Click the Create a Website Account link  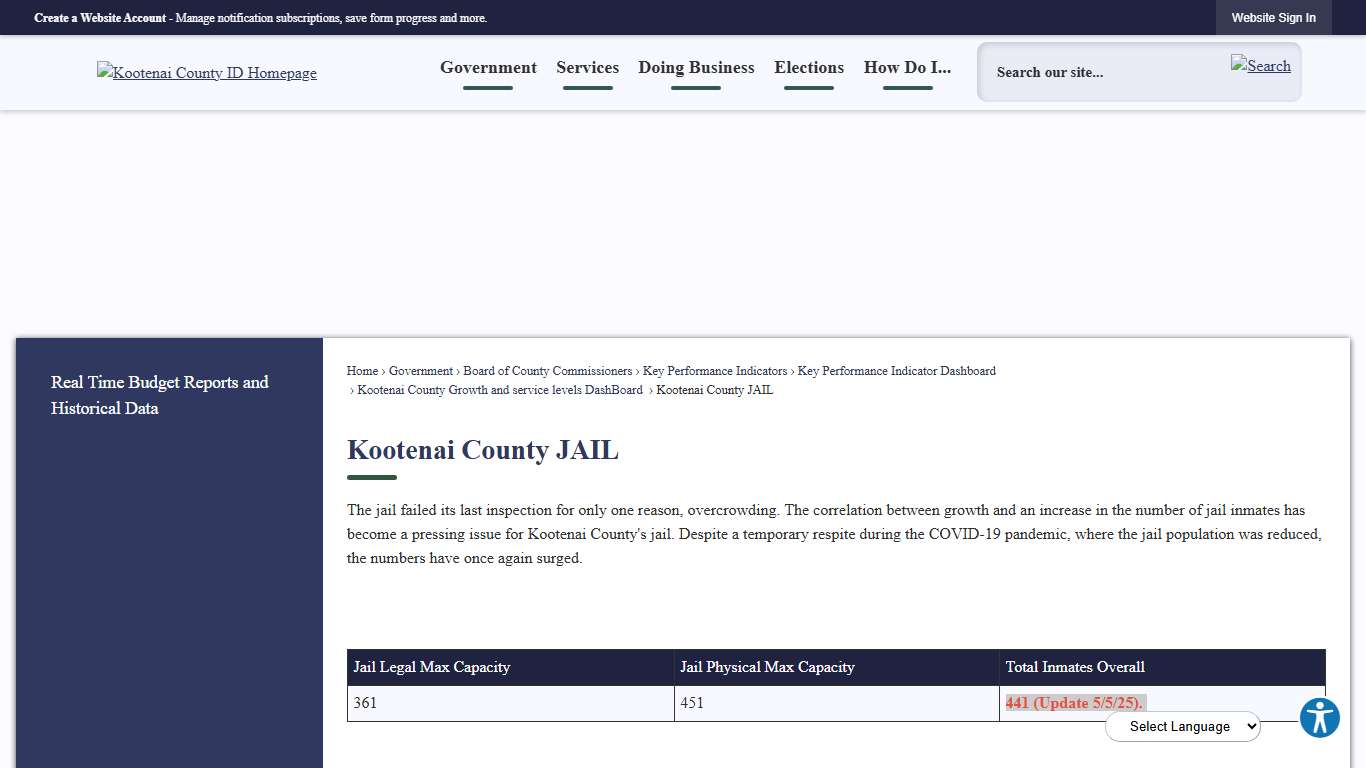click(x=100, y=18)
